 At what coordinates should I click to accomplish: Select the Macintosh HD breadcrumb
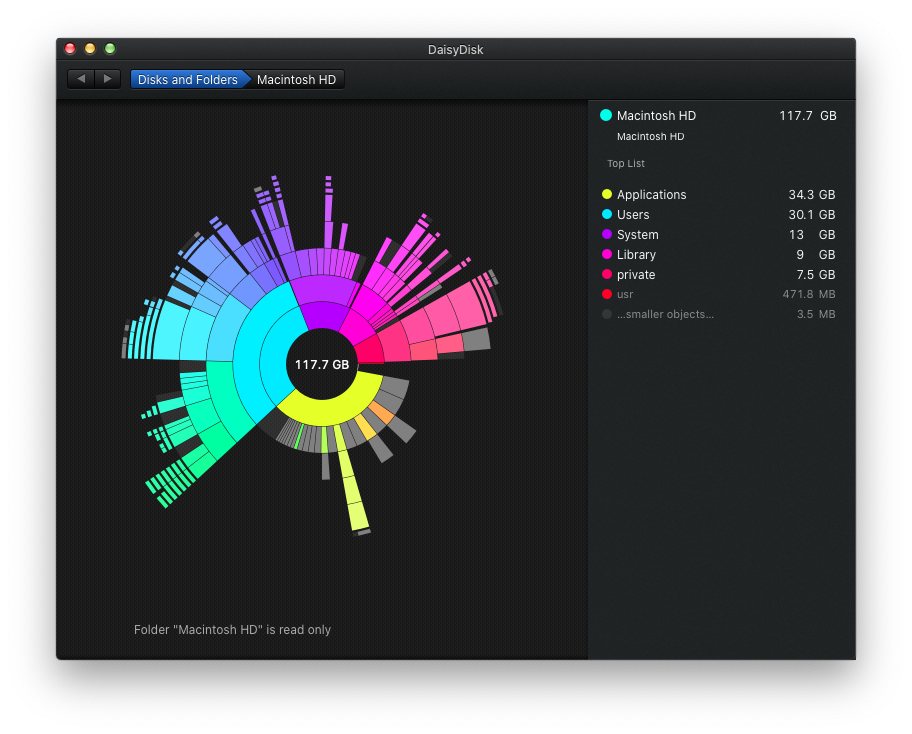pyautogui.click(x=297, y=80)
